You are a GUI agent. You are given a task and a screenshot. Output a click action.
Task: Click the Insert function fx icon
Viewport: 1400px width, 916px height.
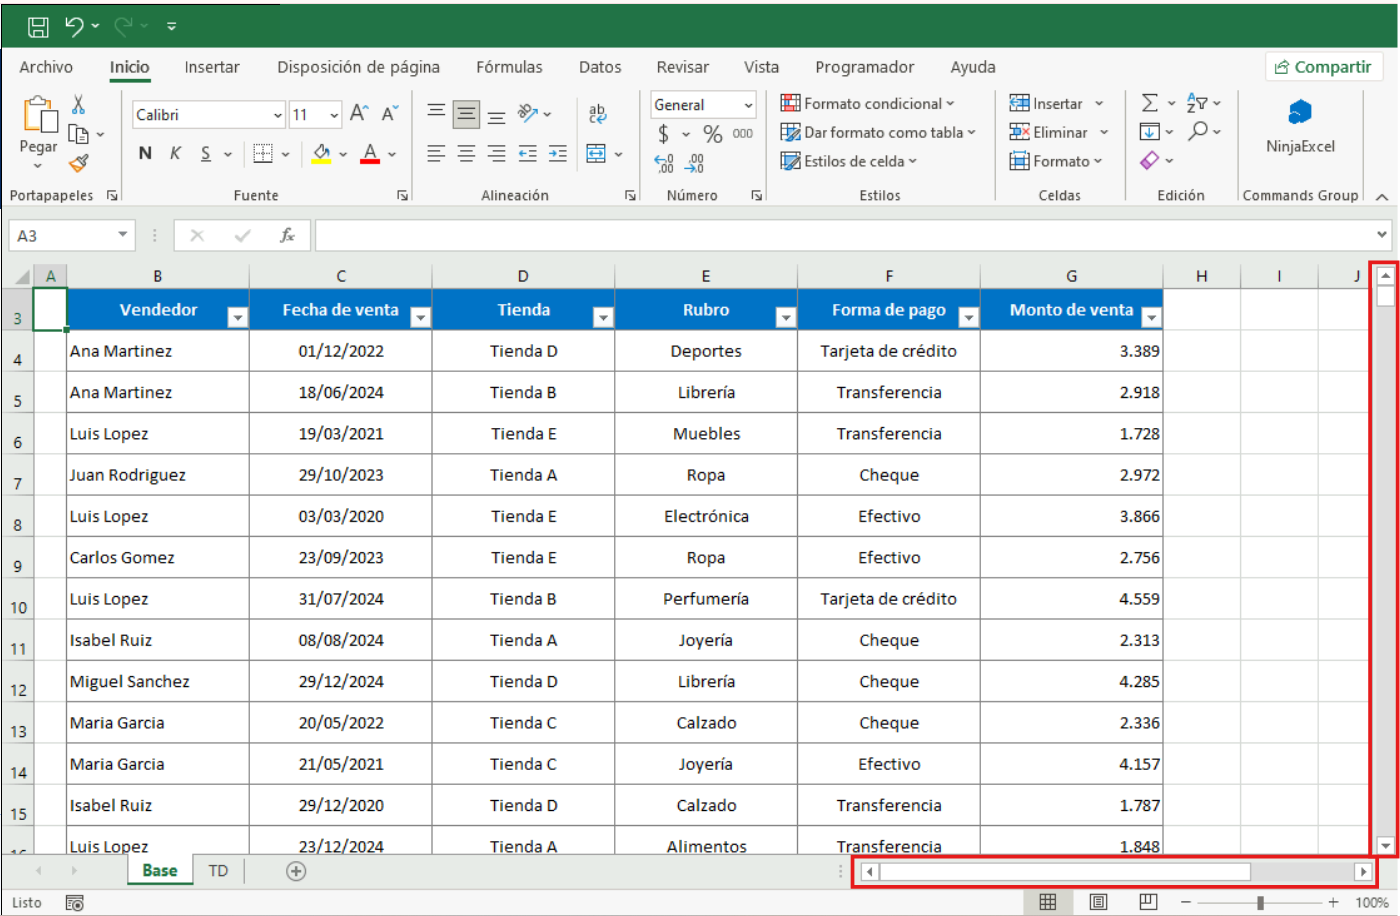tap(287, 235)
